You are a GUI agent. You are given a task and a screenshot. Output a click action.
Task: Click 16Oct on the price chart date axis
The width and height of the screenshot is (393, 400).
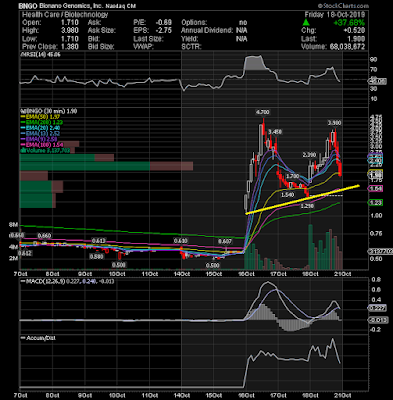pyautogui.click(x=247, y=274)
